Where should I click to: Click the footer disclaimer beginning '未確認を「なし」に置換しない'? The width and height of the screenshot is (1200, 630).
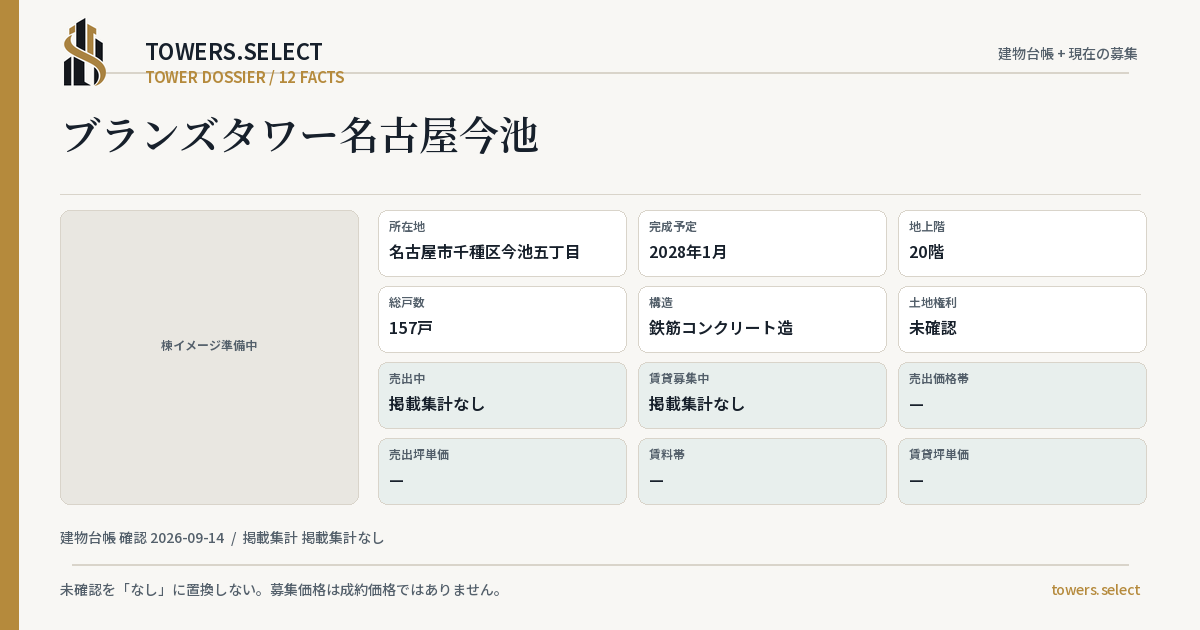tap(281, 590)
